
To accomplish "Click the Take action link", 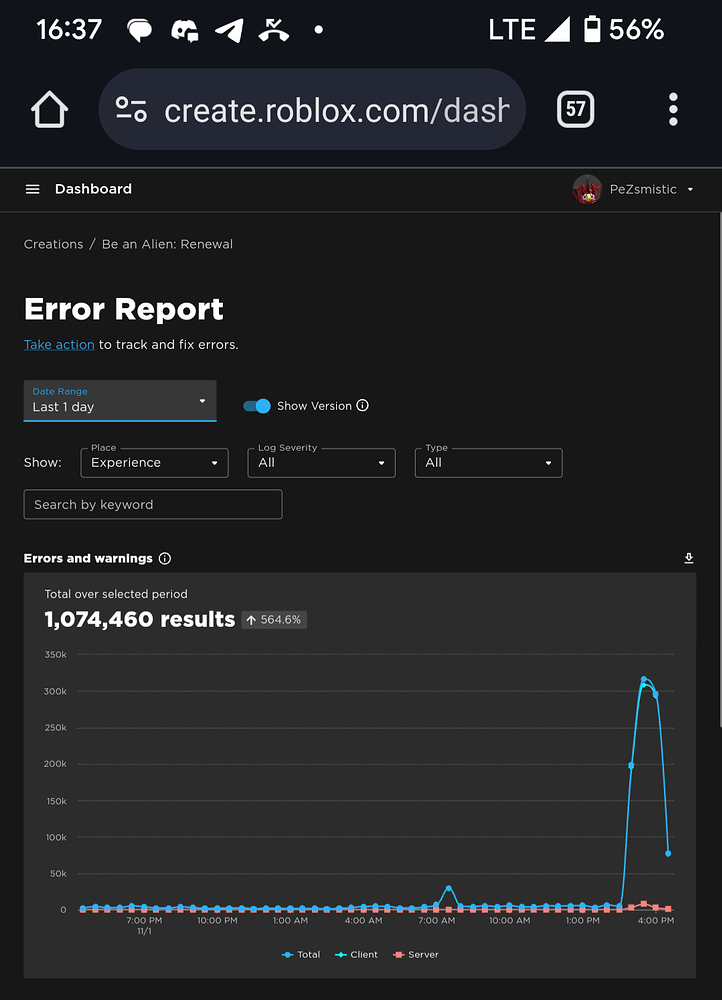I will point(59,344).
